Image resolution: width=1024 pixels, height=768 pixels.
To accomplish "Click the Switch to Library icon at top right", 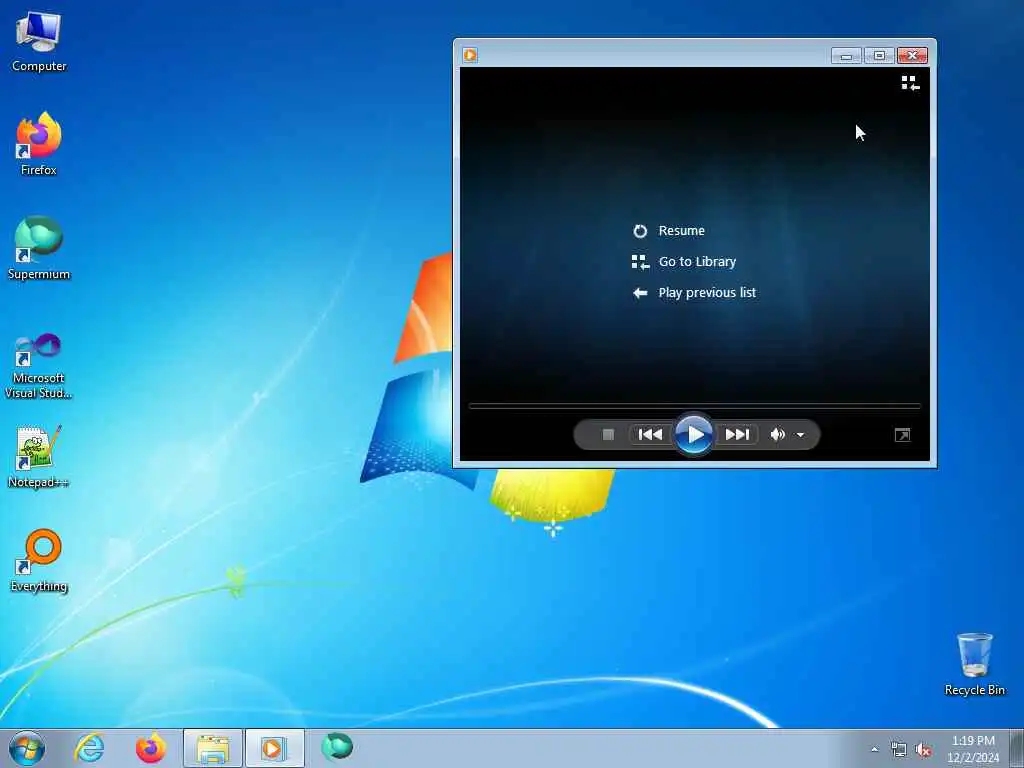I will [910, 83].
